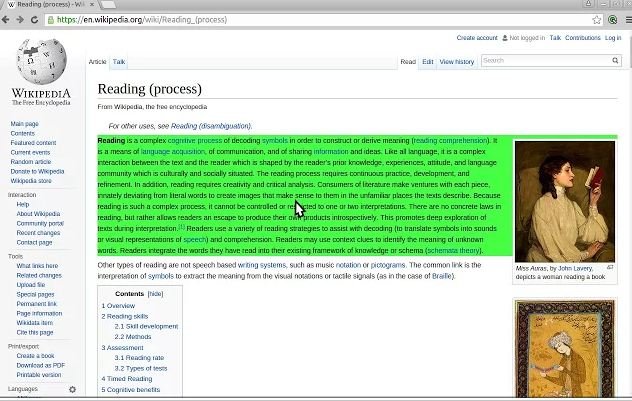632x401 pixels.
Task: Click Random article in sidebar
Action: click(31, 162)
